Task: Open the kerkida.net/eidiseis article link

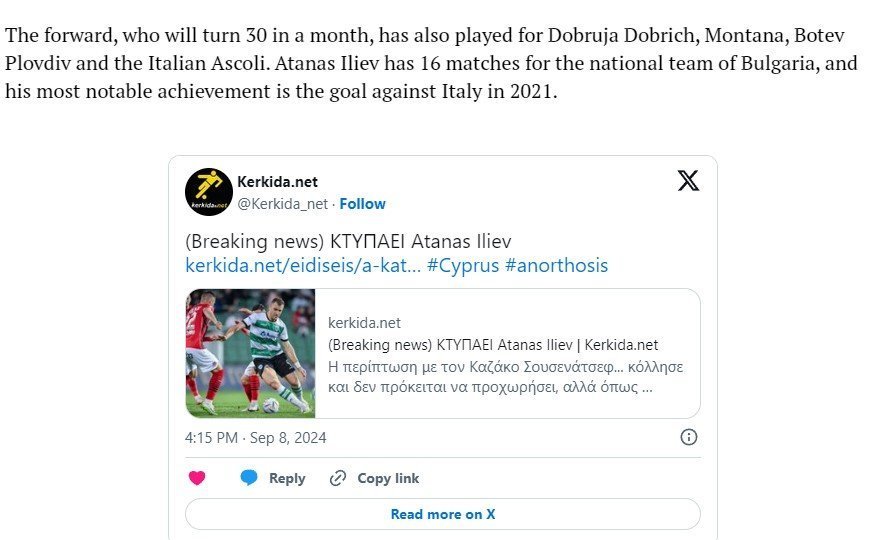Action: 303,266
